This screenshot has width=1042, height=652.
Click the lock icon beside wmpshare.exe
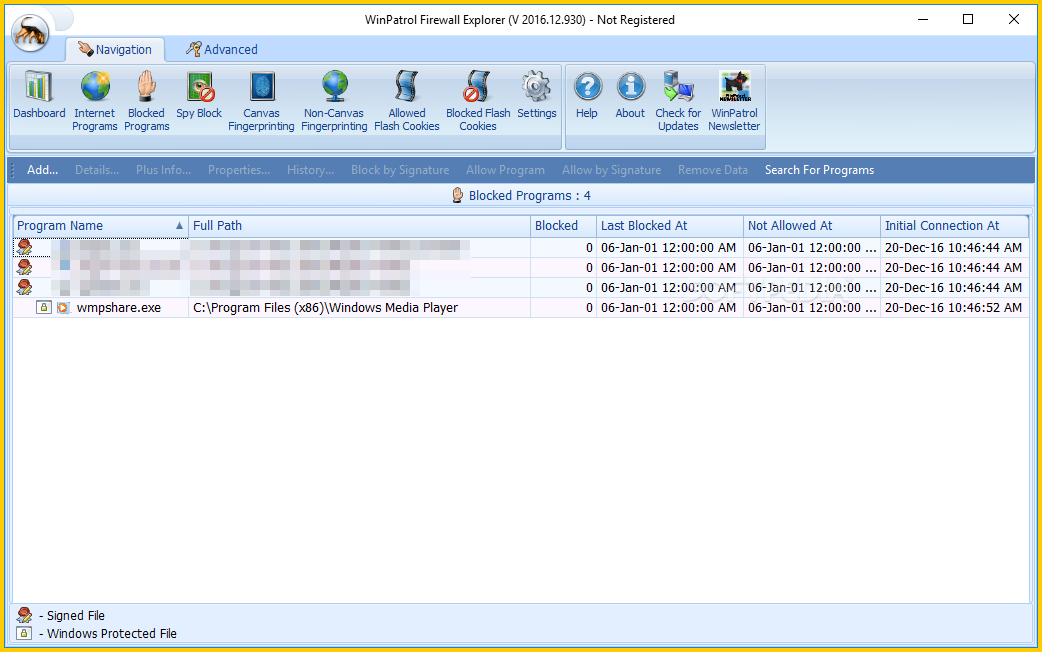[43, 307]
